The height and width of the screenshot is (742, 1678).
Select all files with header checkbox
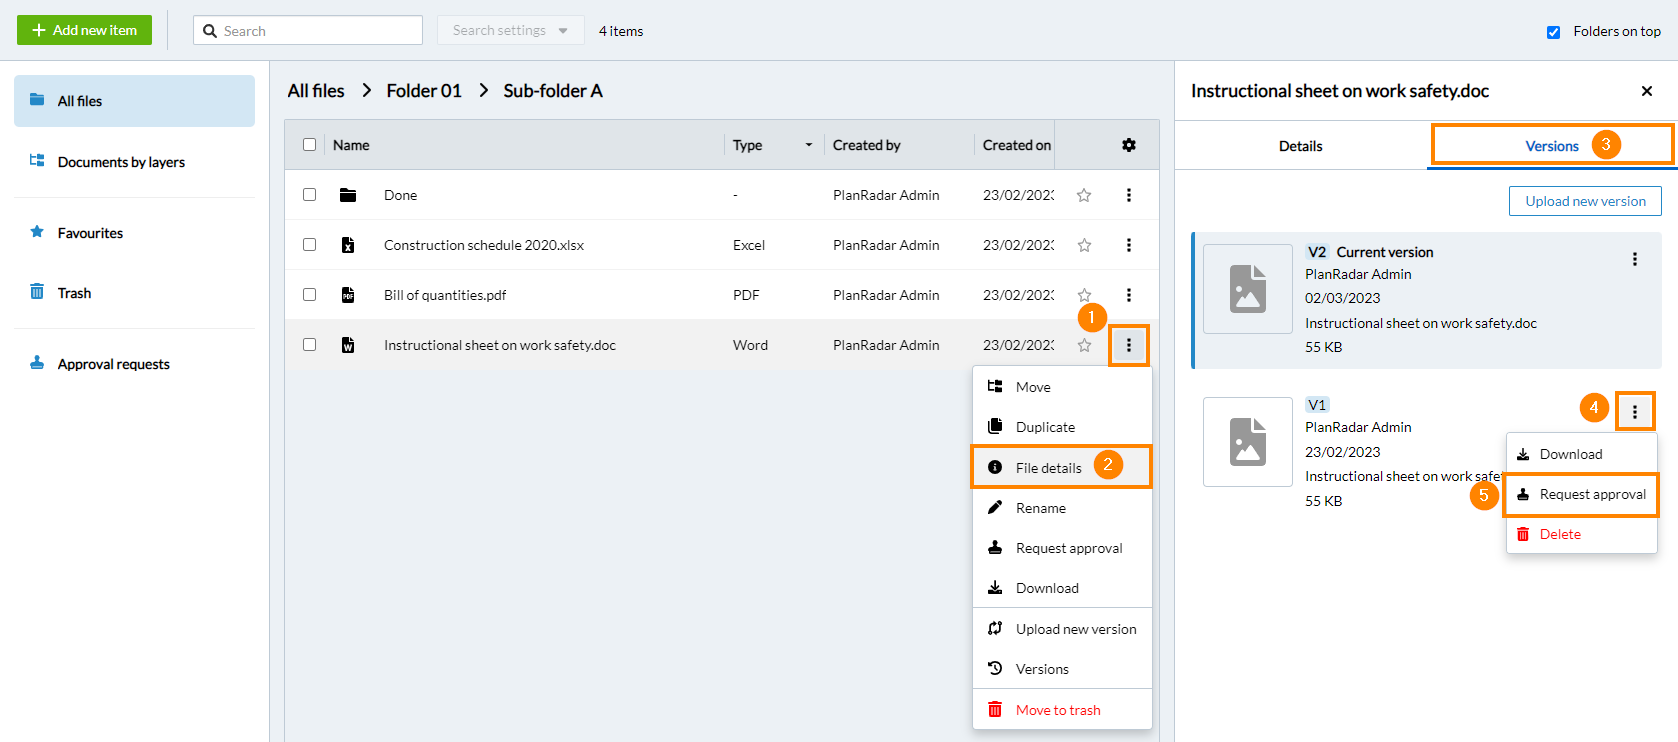[310, 145]
